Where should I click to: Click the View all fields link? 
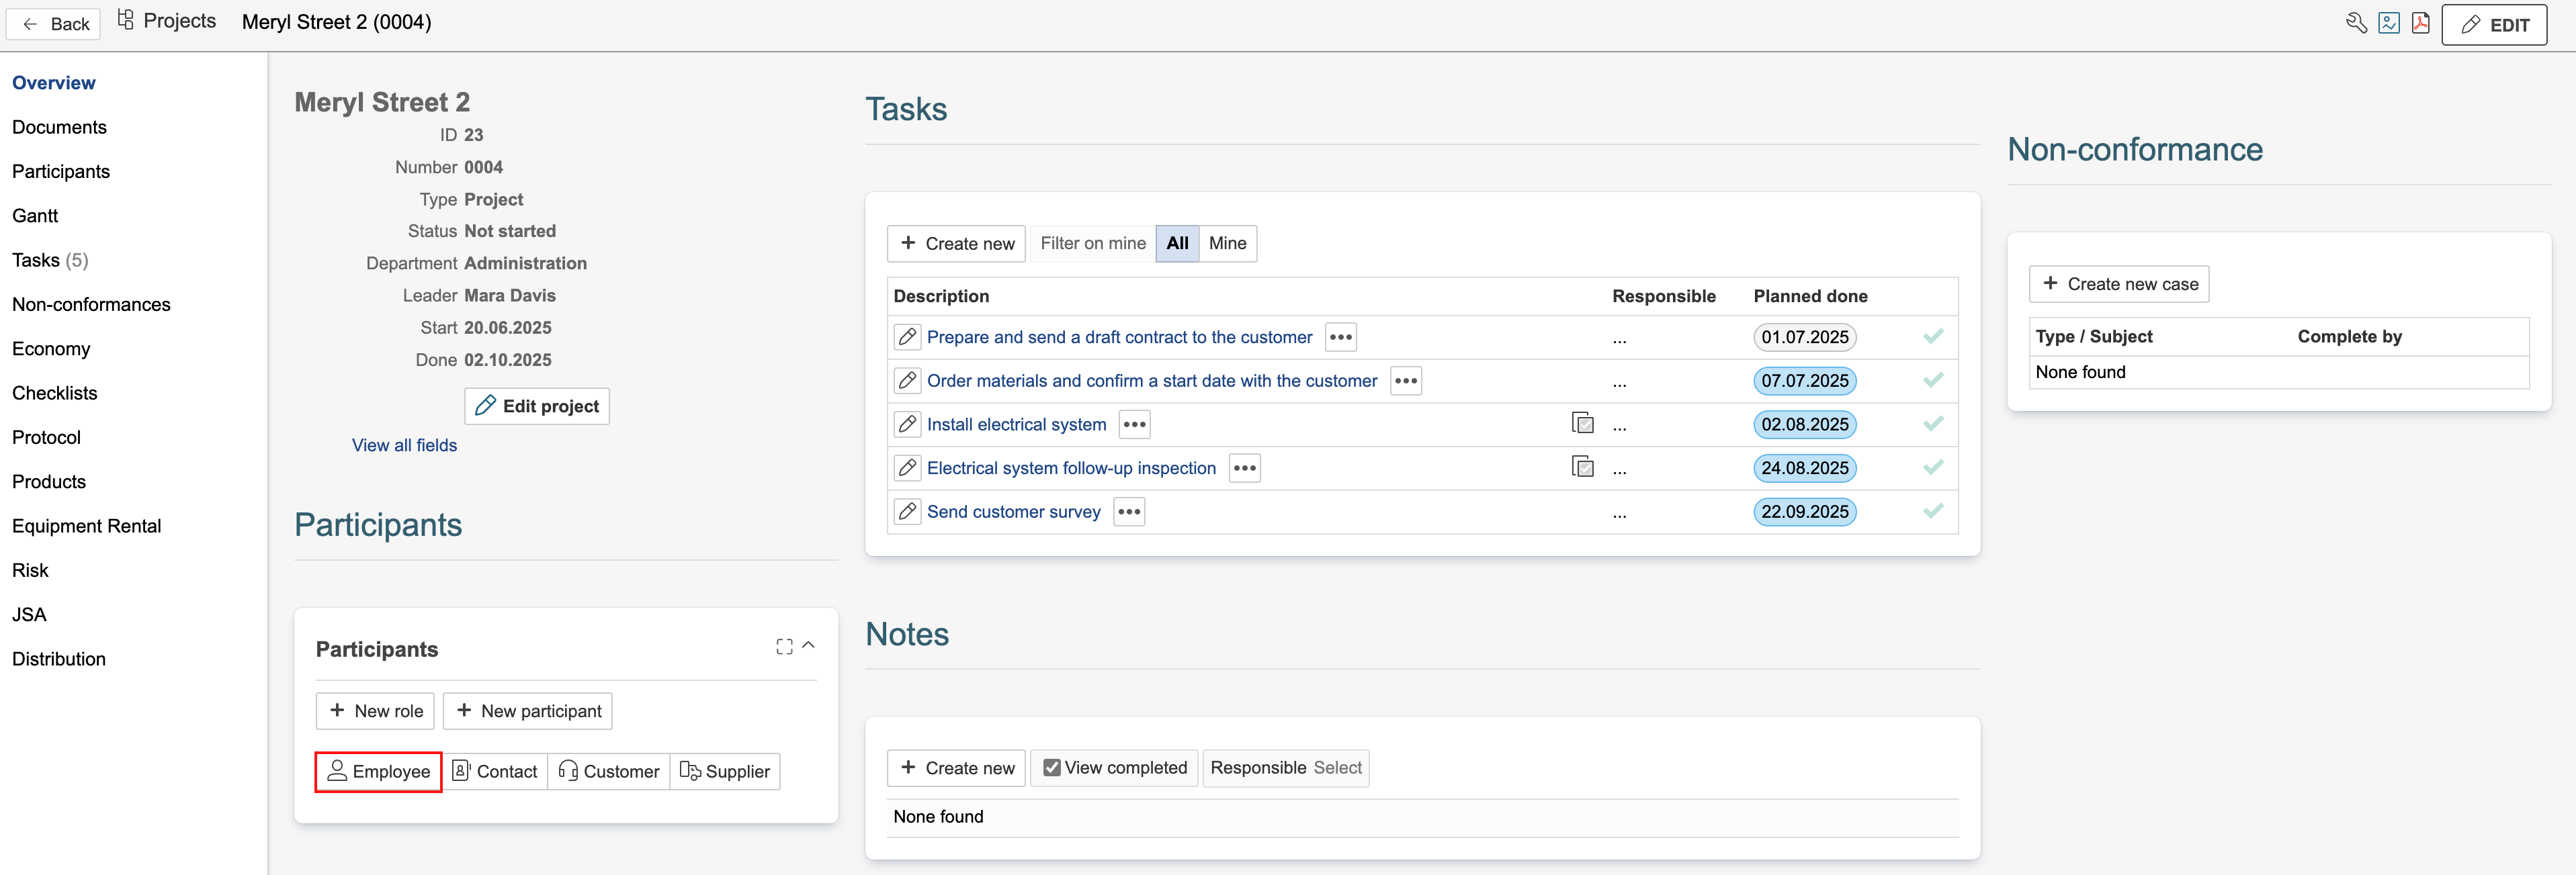[404, 445]
